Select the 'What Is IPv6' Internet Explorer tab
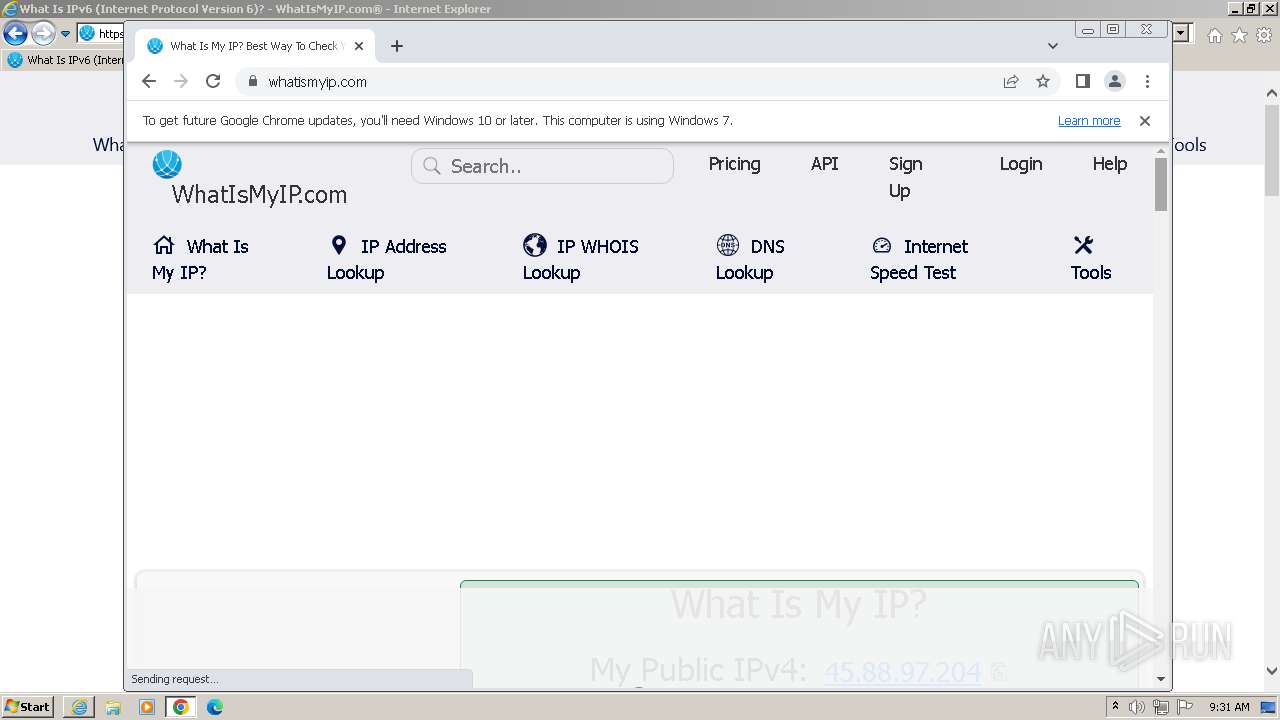Viewport: 1280px width, 720px height. click(x=66, y=60)
